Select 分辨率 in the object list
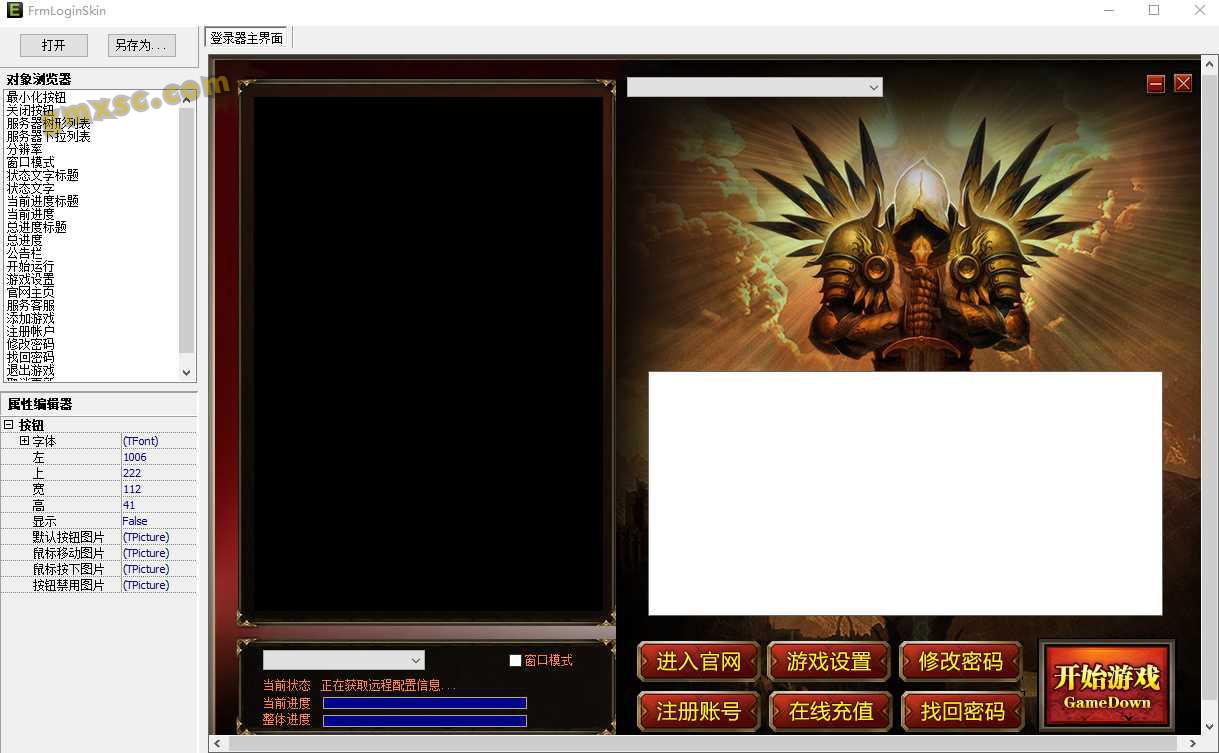Viewport: 1219px width, 753px height. [24, 149]
